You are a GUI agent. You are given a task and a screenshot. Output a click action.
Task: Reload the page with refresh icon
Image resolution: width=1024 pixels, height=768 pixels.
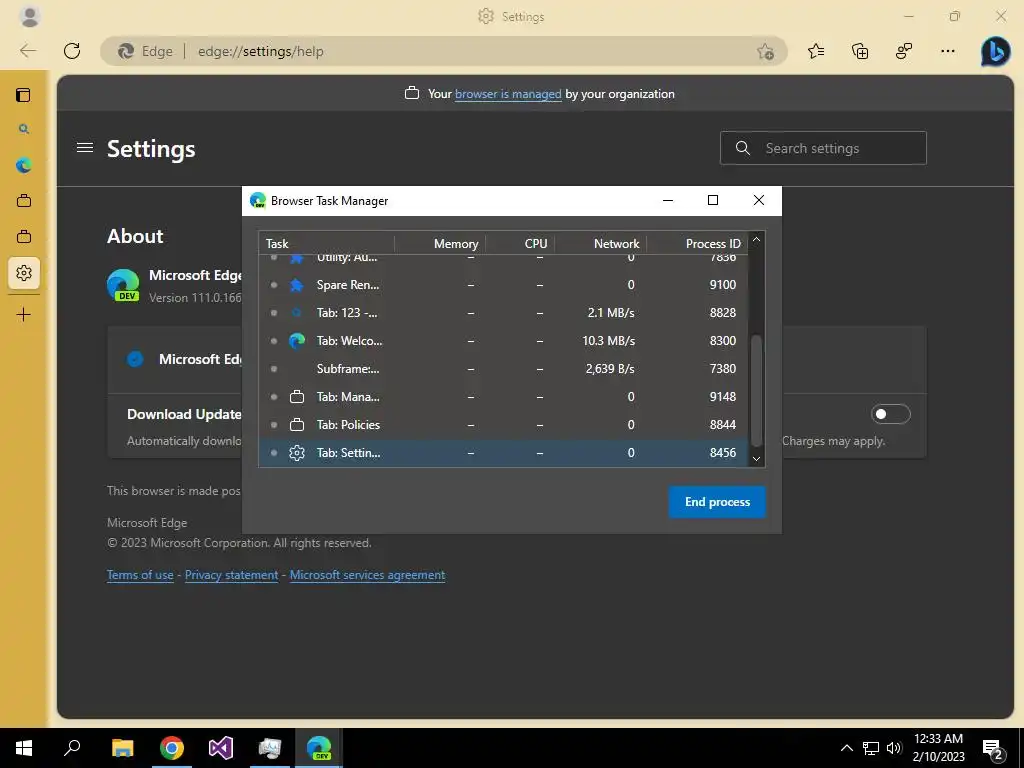tap(72, 51)
